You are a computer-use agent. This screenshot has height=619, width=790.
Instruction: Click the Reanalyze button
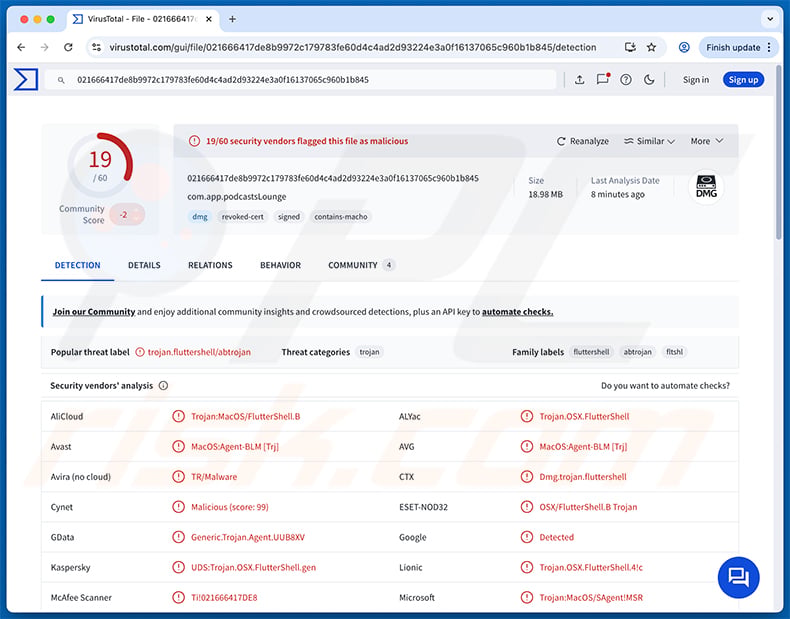pyautogui.click(x=582, y=141)
